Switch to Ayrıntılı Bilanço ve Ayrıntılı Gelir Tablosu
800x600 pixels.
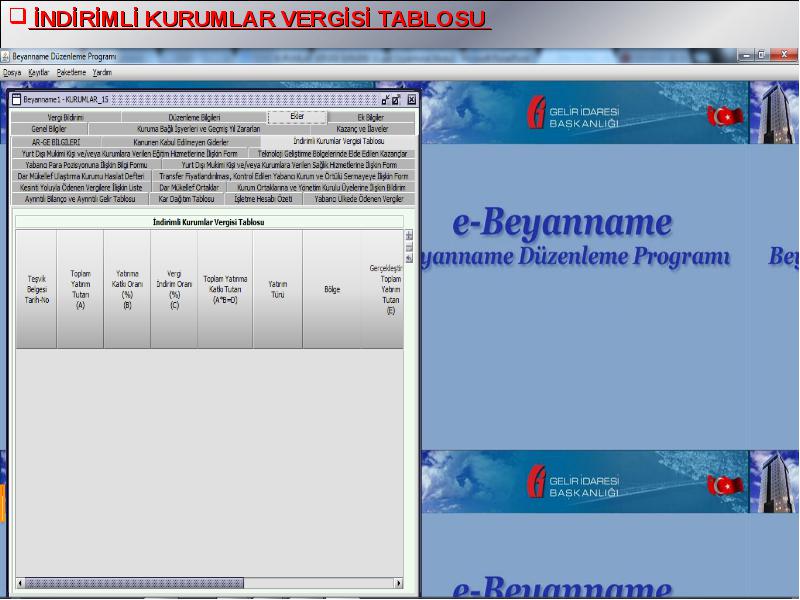click(x=80, y=199)
